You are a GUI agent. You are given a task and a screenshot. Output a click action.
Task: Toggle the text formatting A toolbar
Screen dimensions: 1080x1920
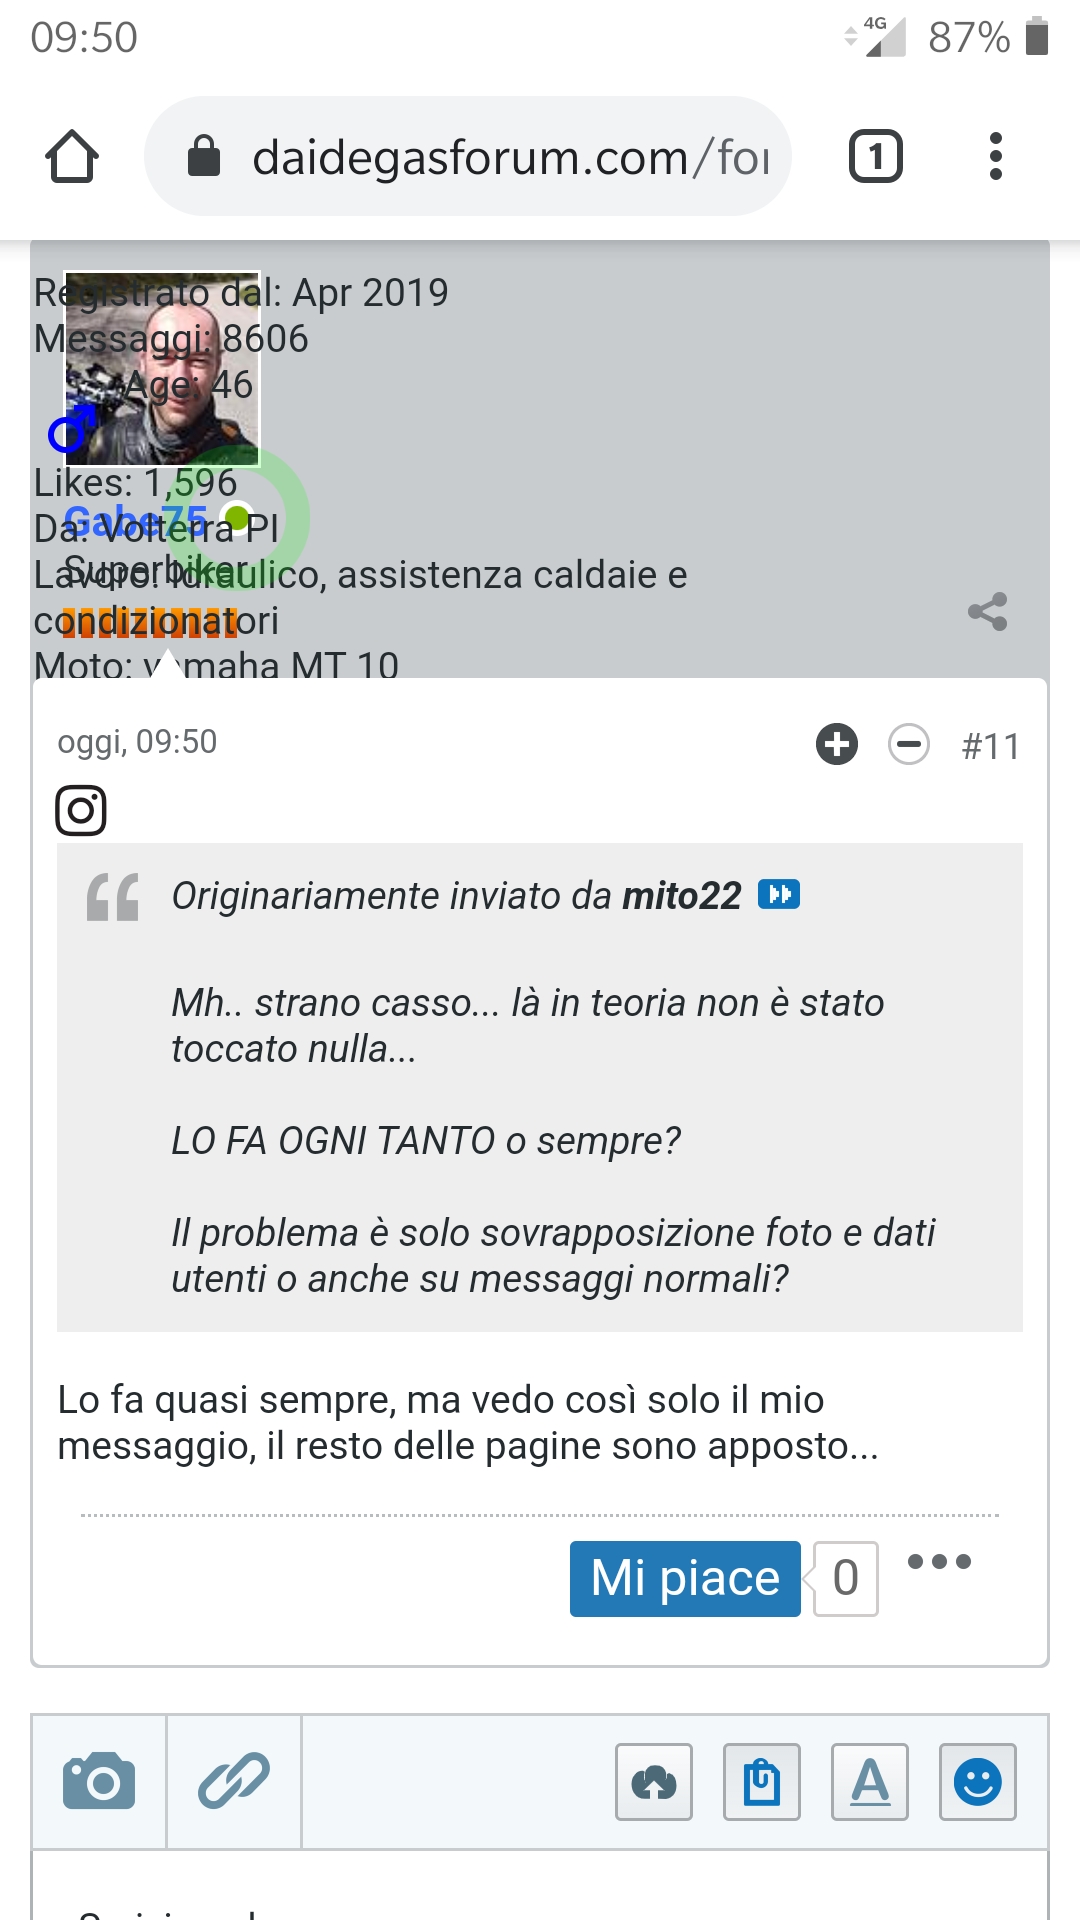[x=870, y=1782]
